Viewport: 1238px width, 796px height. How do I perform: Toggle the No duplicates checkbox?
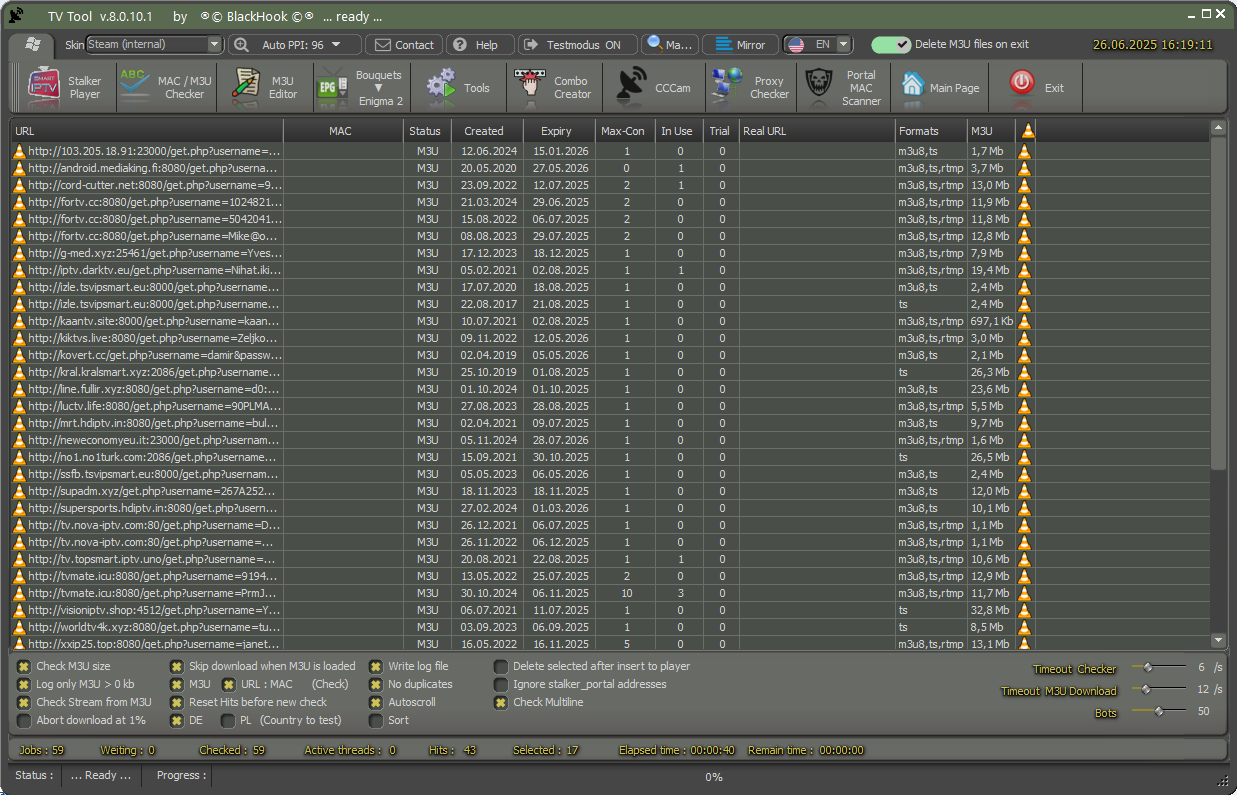point(376,685)
